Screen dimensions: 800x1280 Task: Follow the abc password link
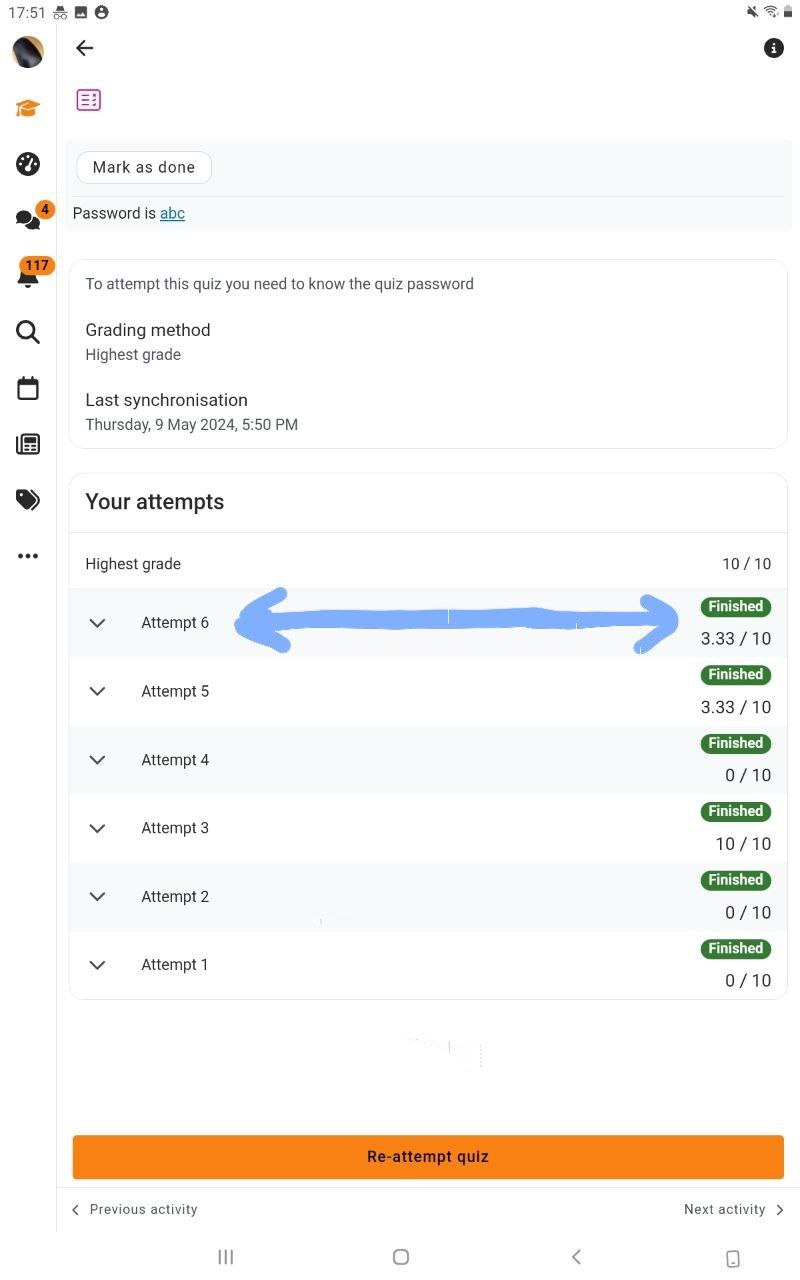coord(172,213)
